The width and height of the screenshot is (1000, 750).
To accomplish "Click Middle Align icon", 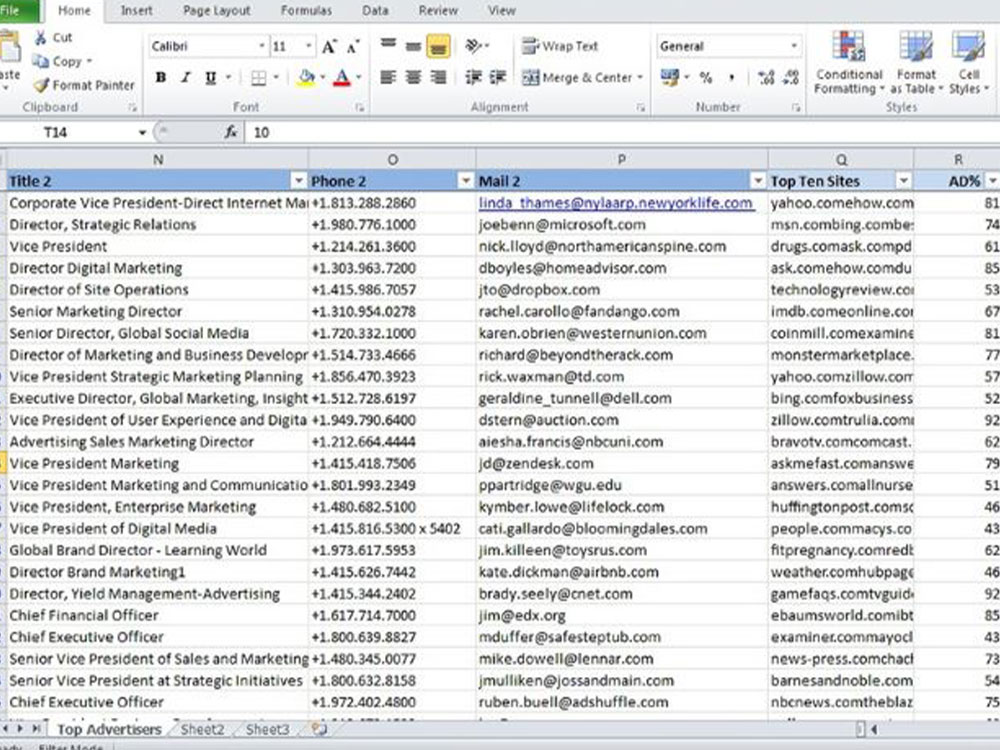I will [x=413, y=46].
